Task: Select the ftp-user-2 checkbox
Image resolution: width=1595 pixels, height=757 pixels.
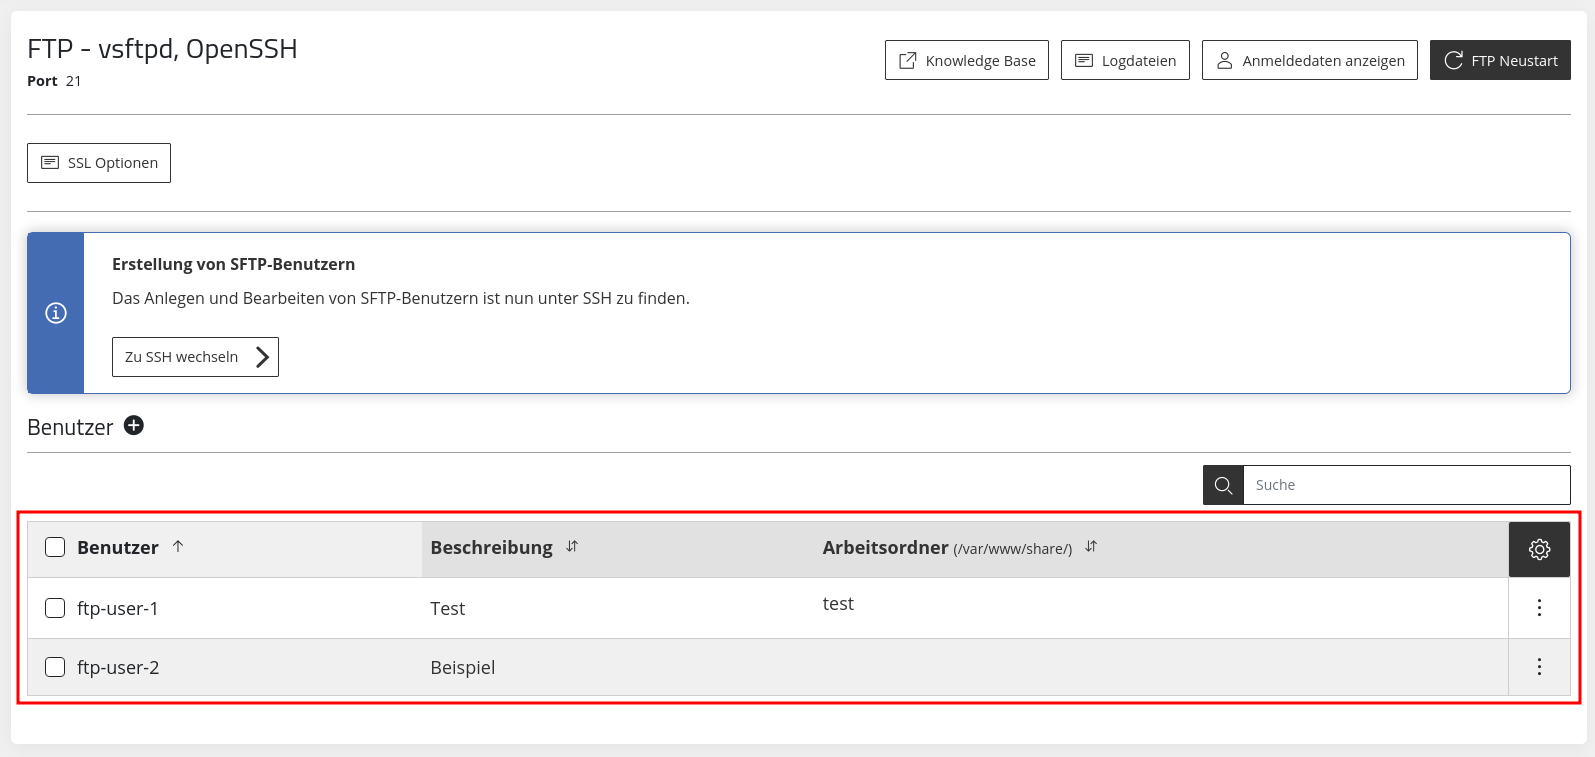Action: point(55,667)
